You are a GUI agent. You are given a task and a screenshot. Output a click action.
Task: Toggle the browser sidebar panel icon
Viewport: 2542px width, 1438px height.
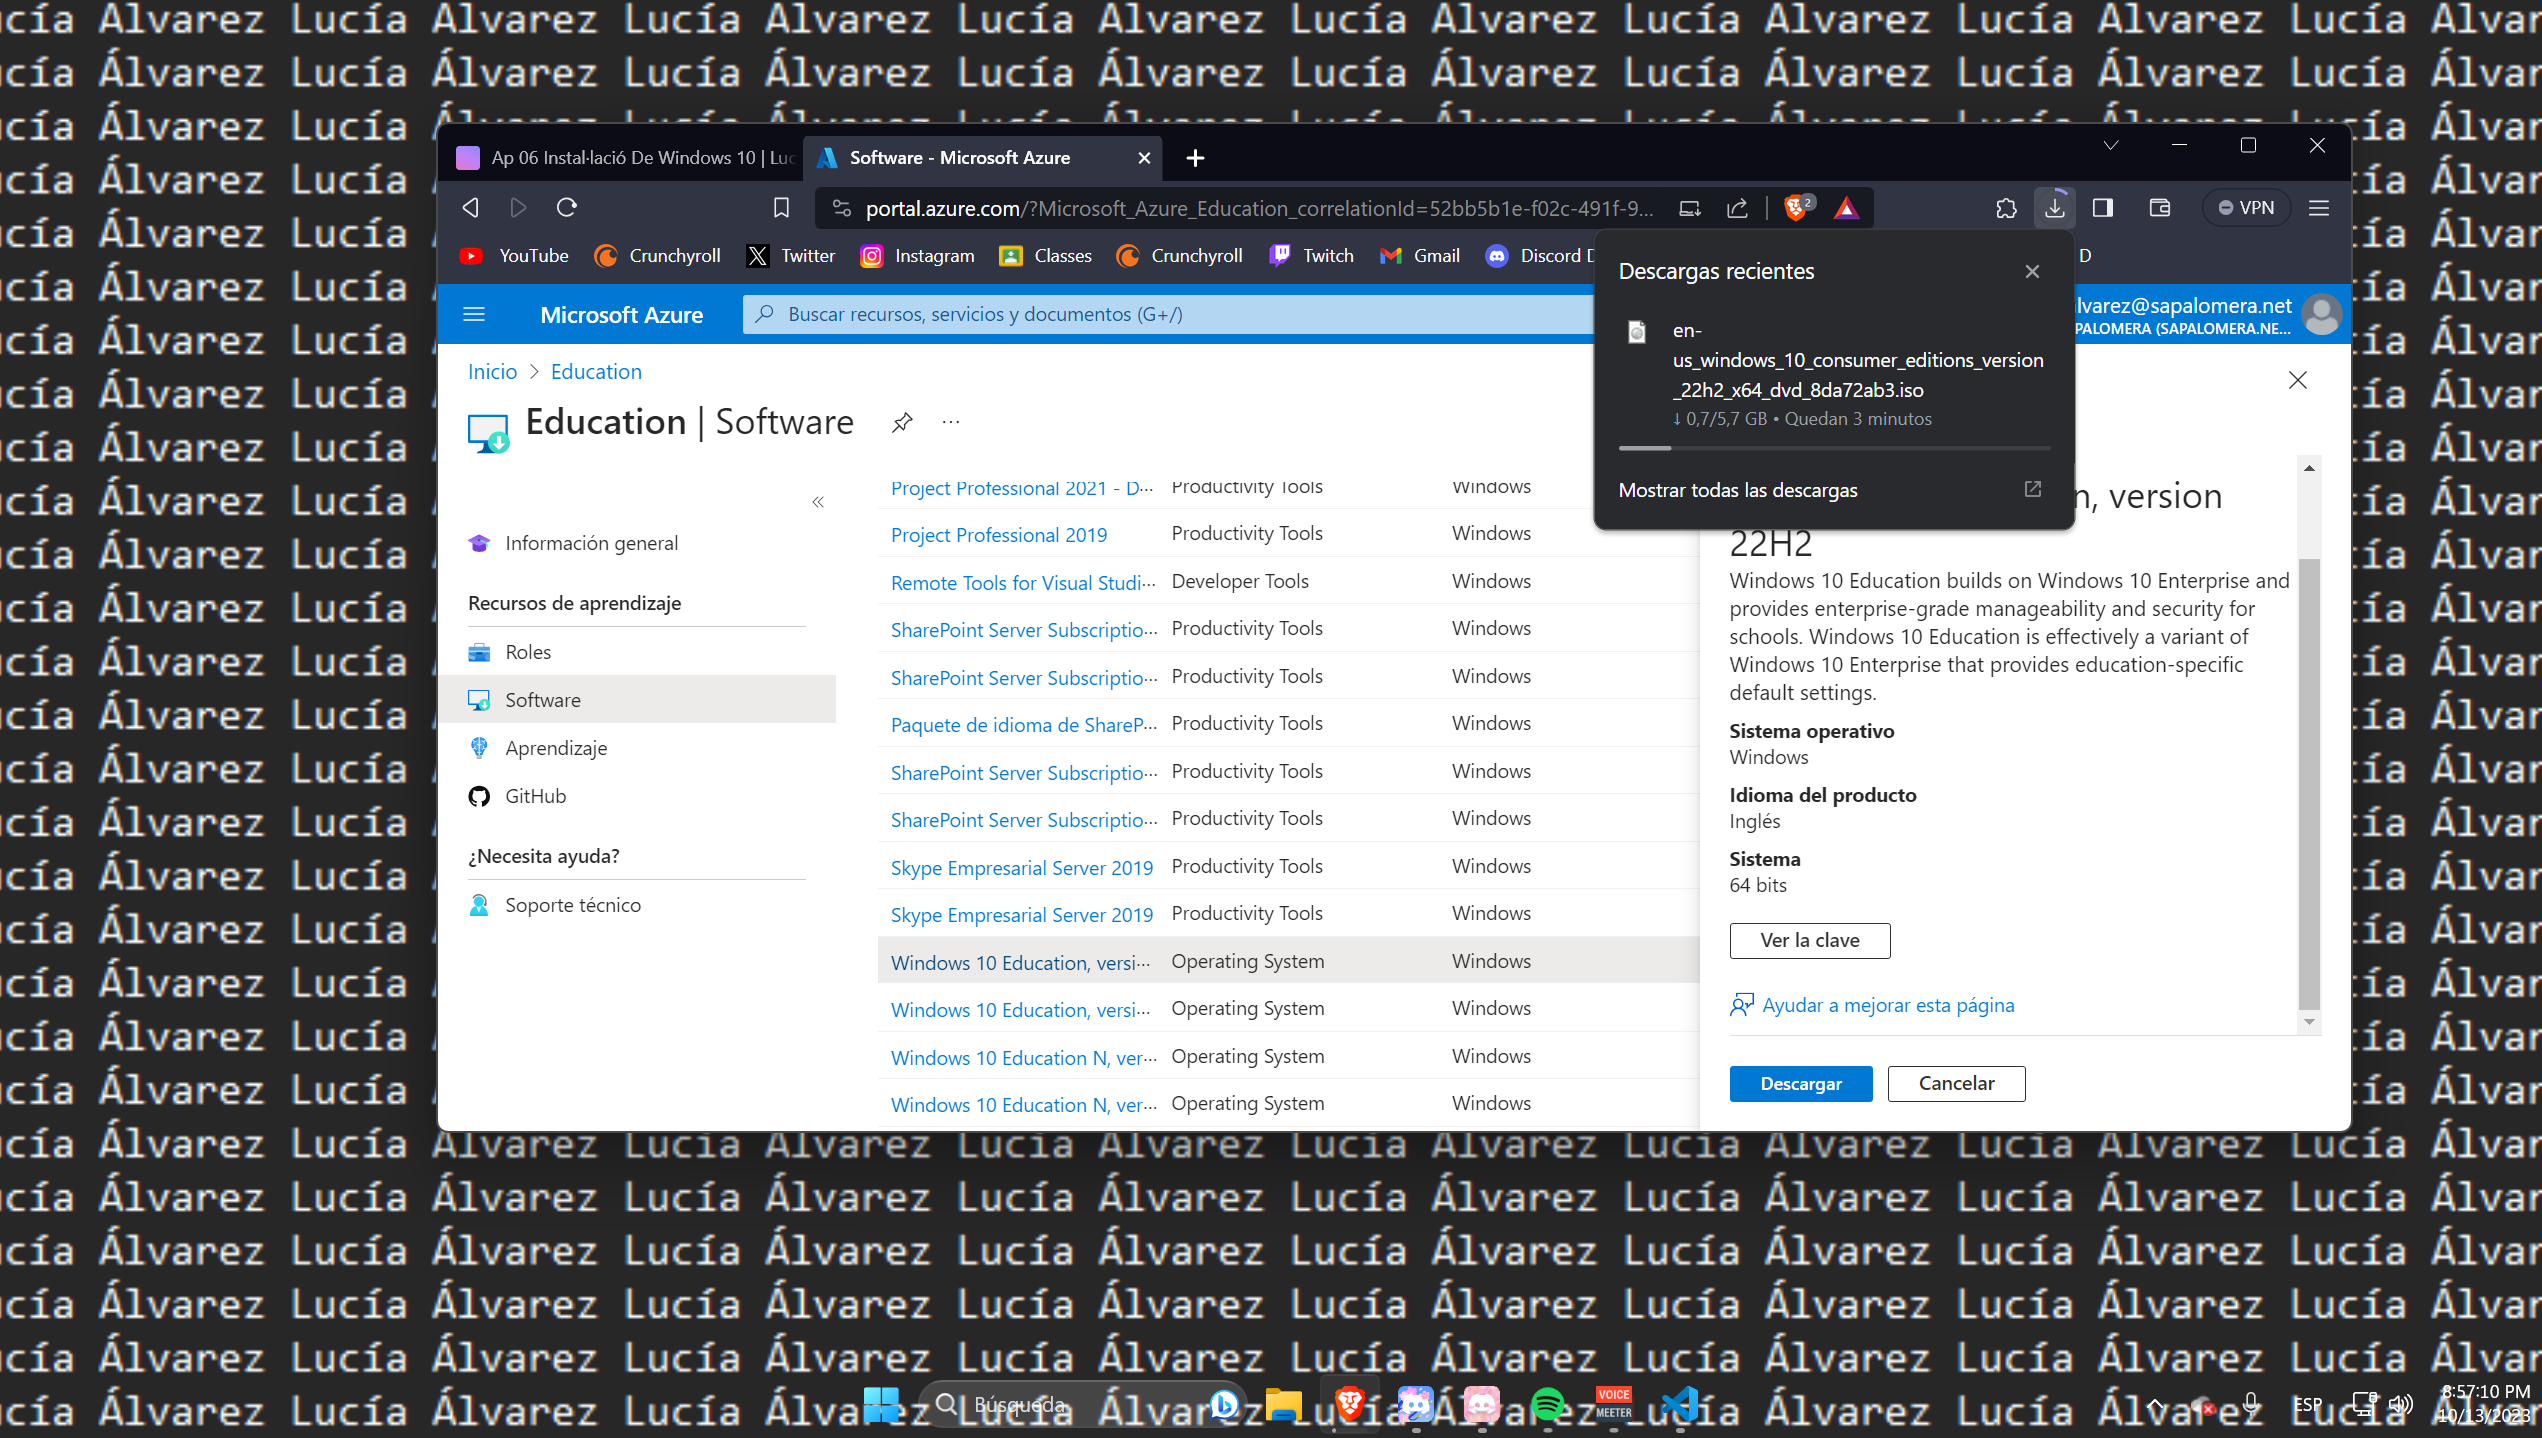[2103, 208]
